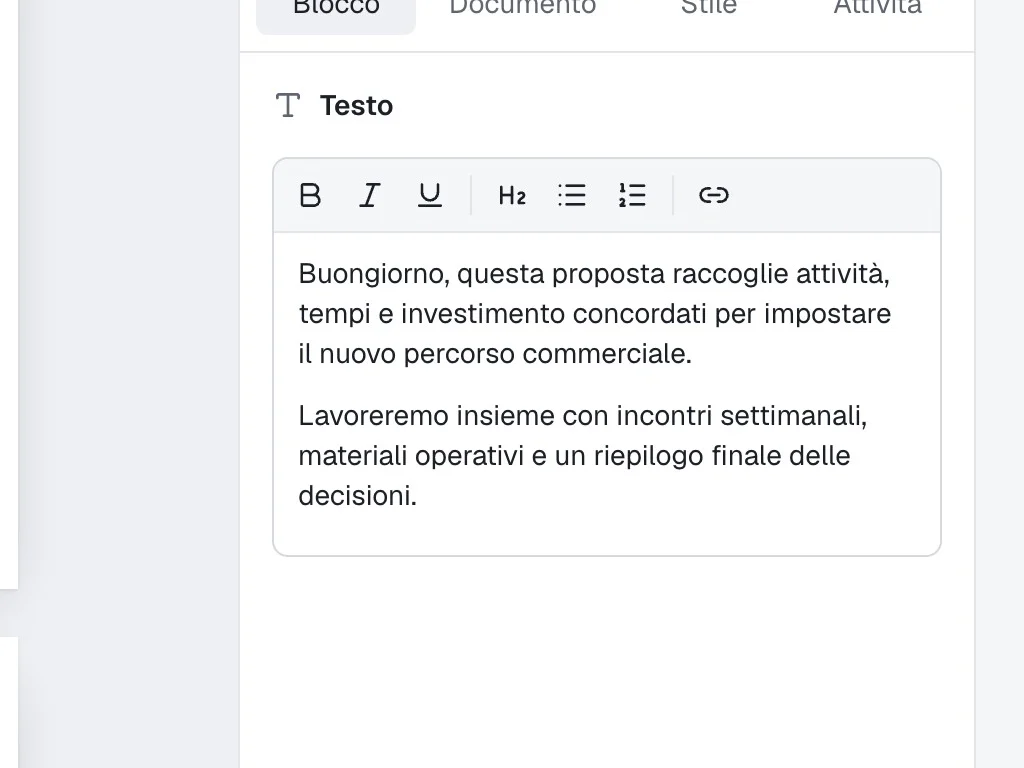Click the T text block icon
Image resolution: width=1024 pixels, height=768 pixels.
pos(288,105)
